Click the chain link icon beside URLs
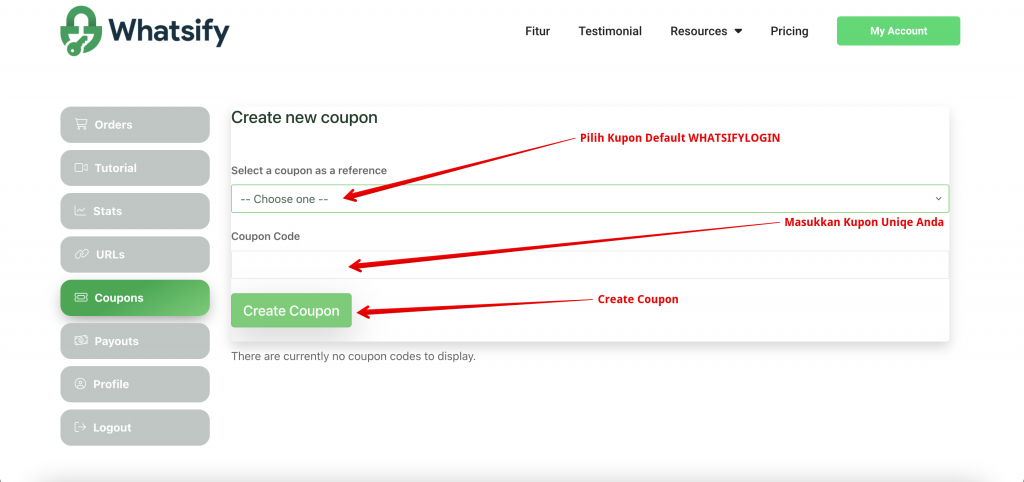1024x482 pixels. (80, 255)
